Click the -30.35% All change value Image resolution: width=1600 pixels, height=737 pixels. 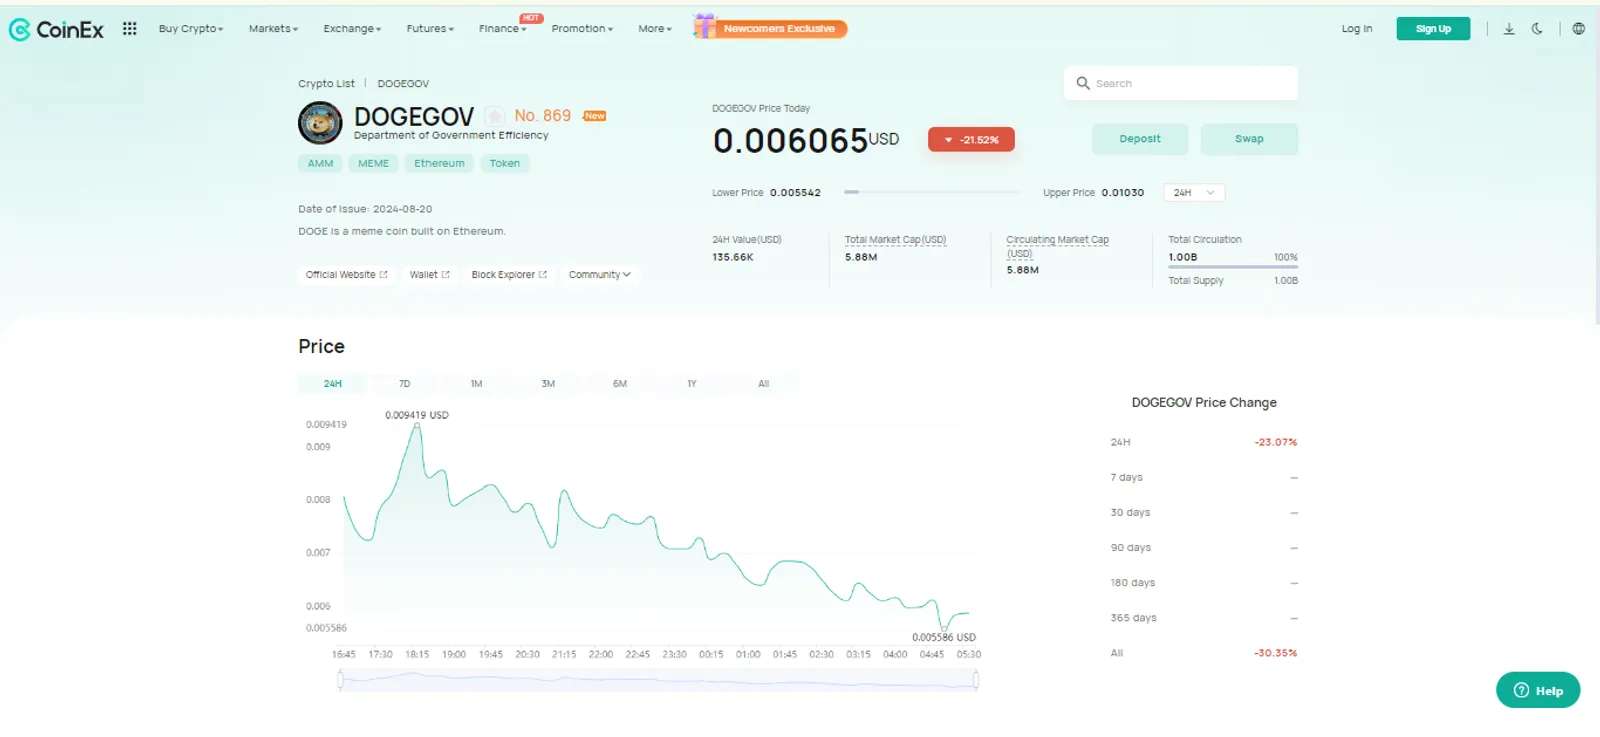coord(1276,653)
